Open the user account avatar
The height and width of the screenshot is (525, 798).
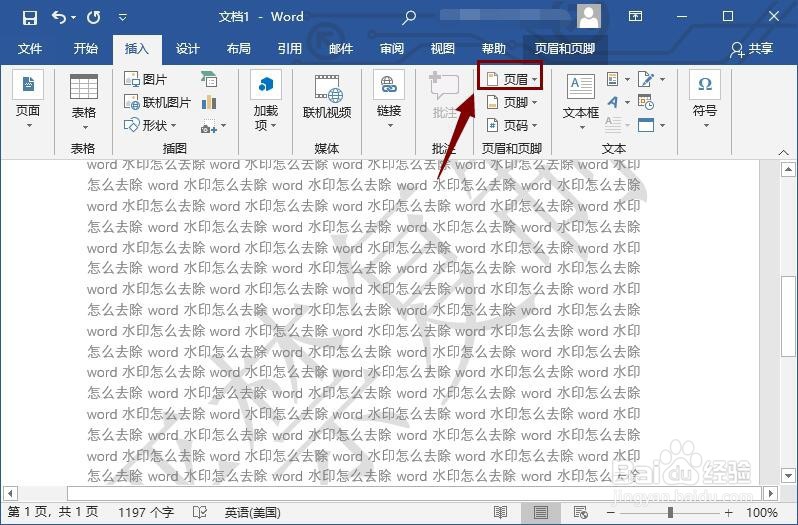click(589, 16)
